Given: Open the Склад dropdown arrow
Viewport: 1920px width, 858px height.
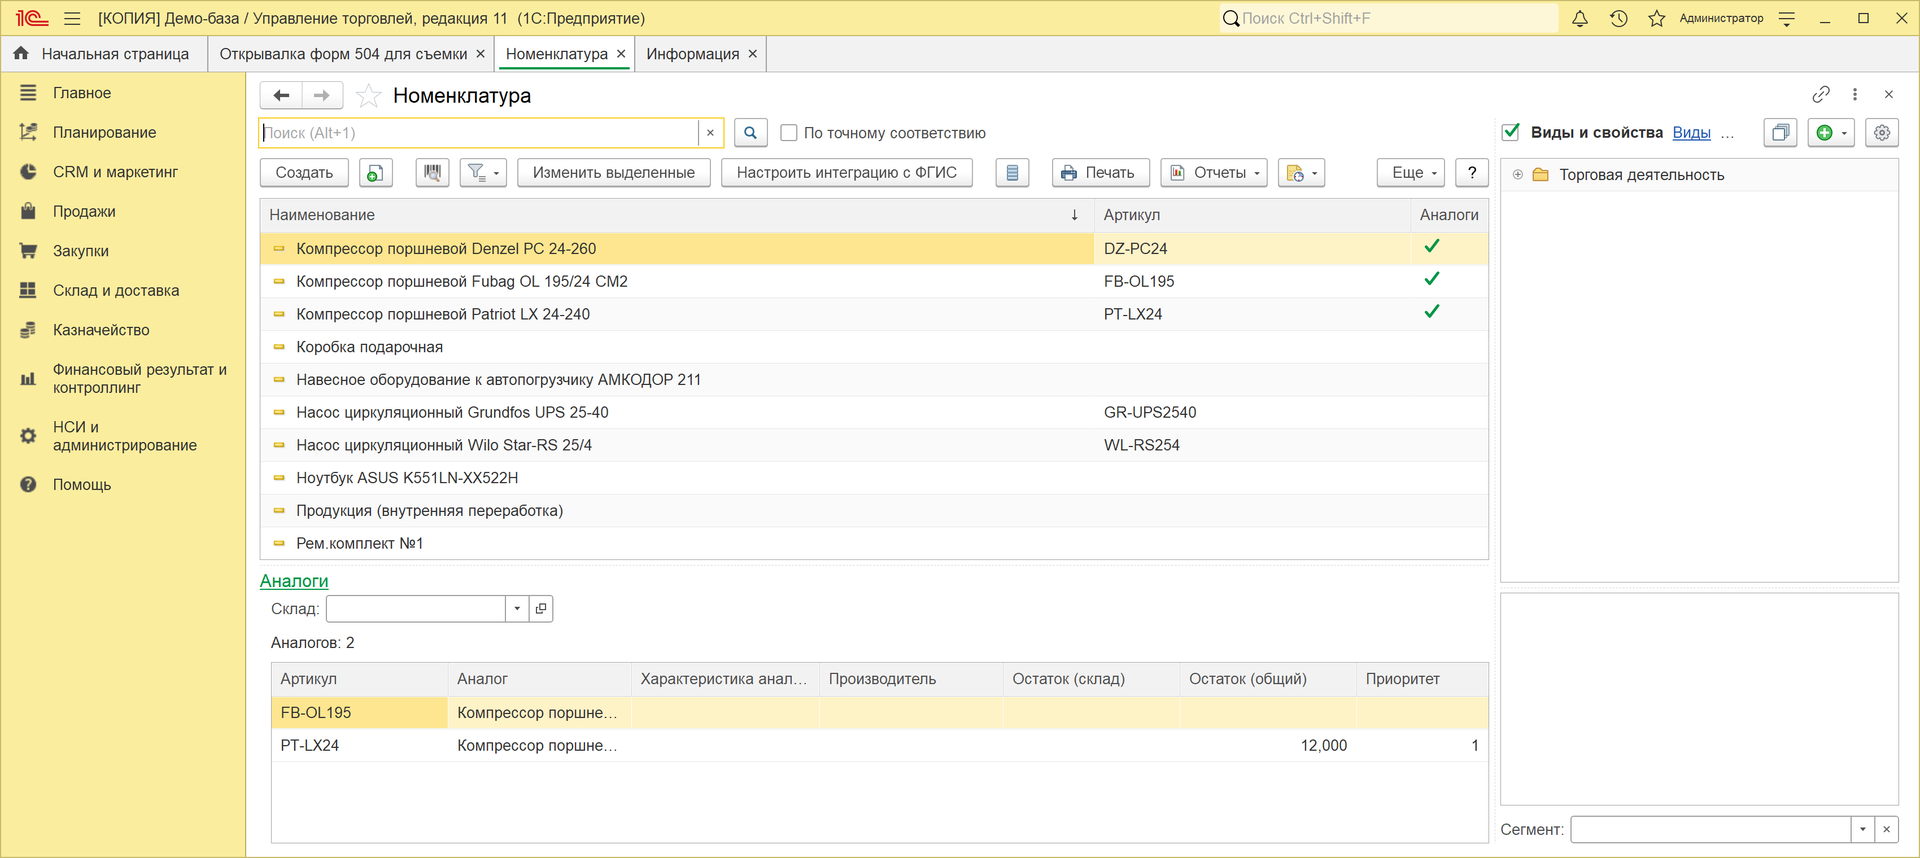Looking at the screenshot, I should (517, 608).
